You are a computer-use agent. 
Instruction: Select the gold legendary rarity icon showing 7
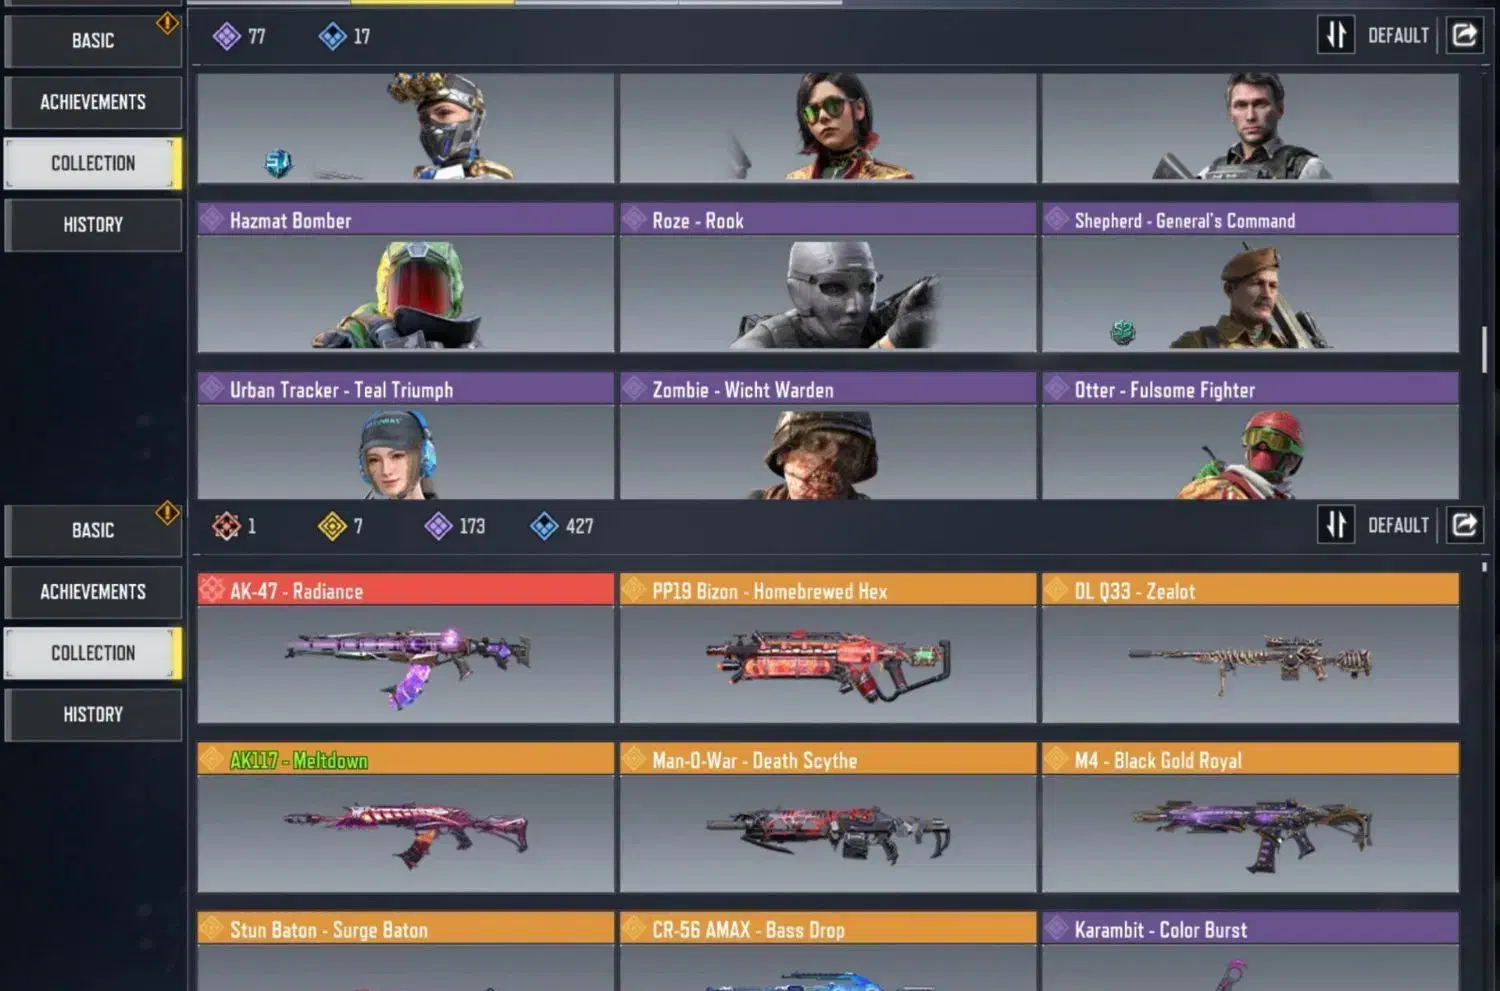tap(332, 526)
